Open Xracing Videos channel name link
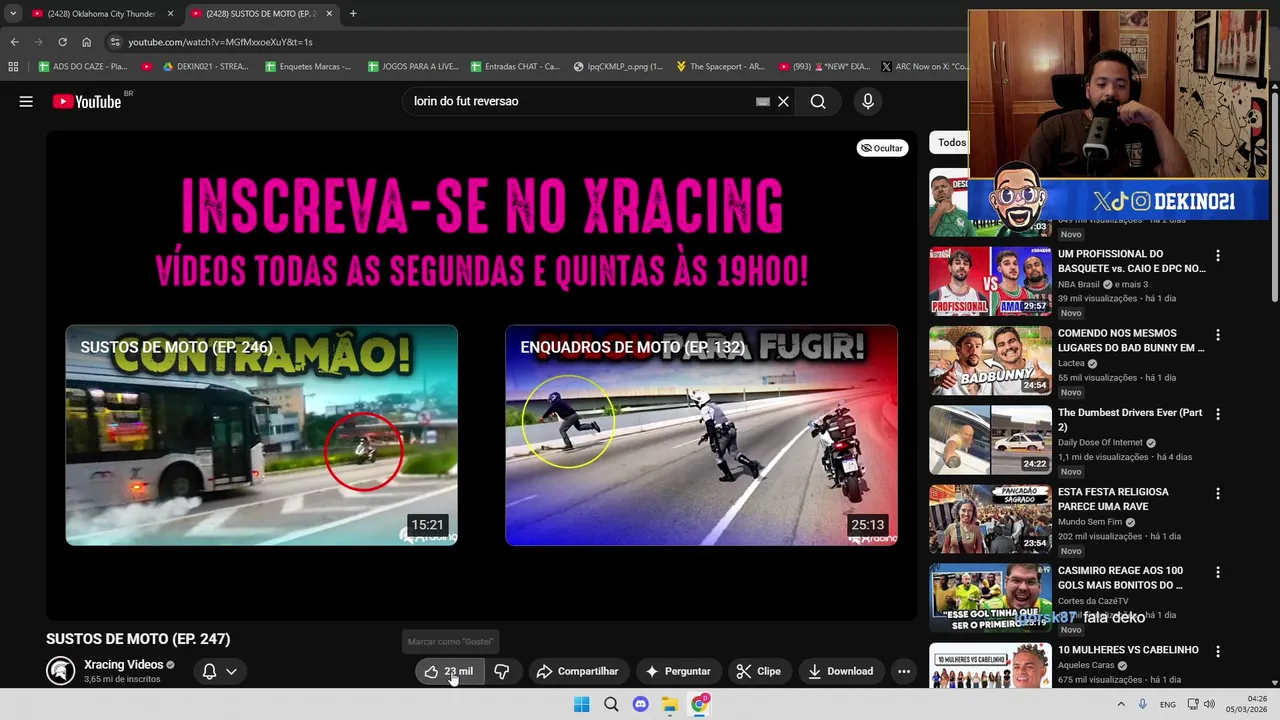 pos(123,664)
